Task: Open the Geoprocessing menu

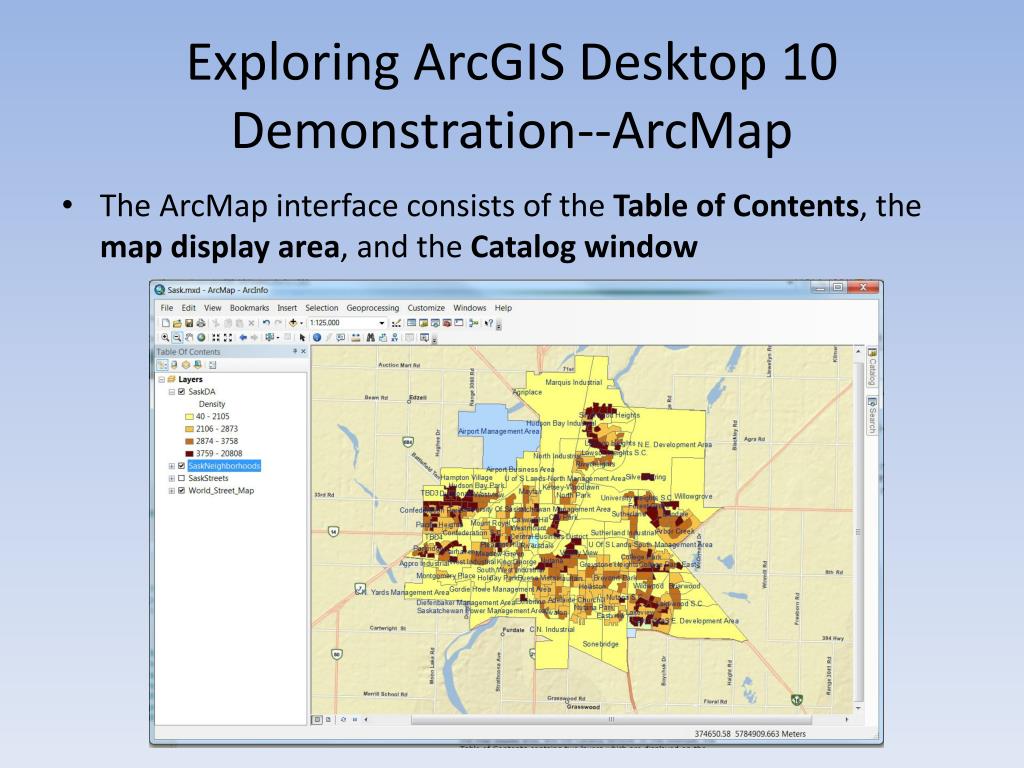Action: tap(372, 308)
